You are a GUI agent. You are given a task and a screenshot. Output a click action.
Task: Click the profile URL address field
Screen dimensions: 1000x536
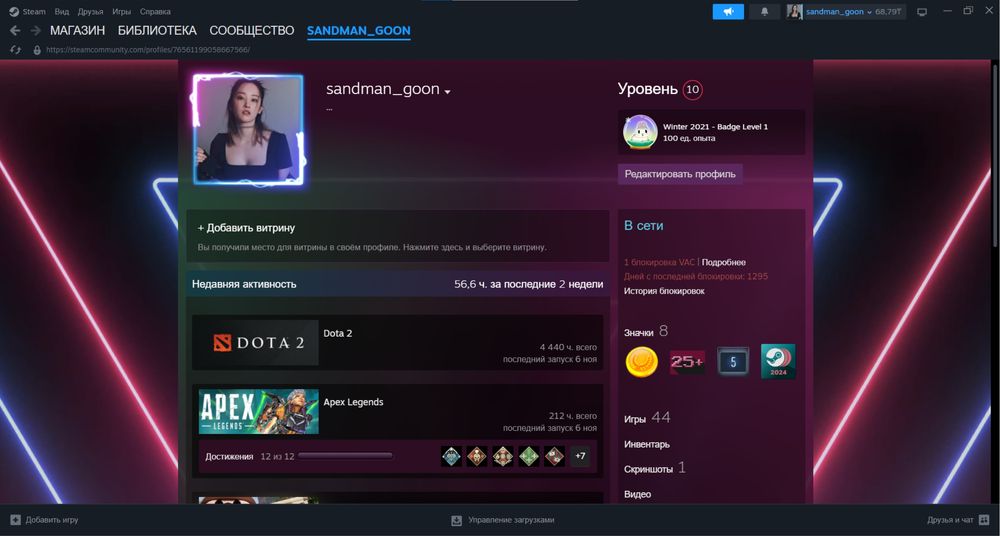tap(148, 49)
